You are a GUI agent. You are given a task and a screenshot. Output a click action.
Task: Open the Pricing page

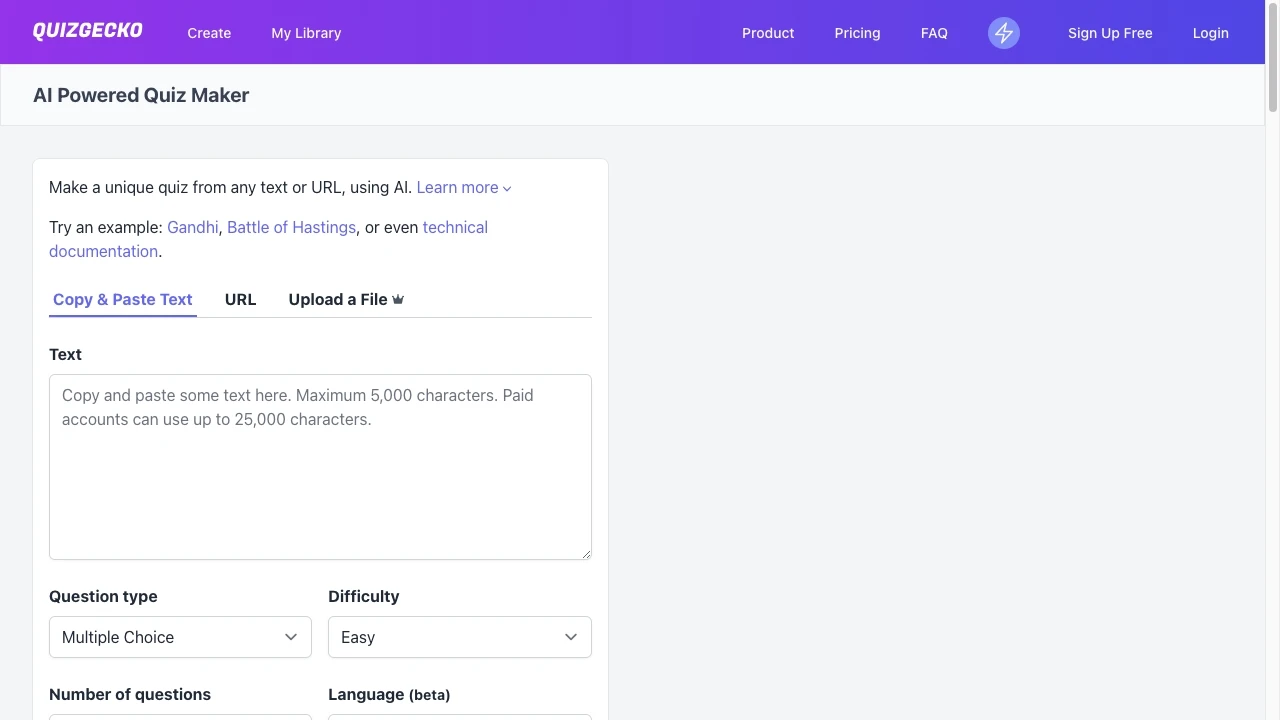coord(857,33)
